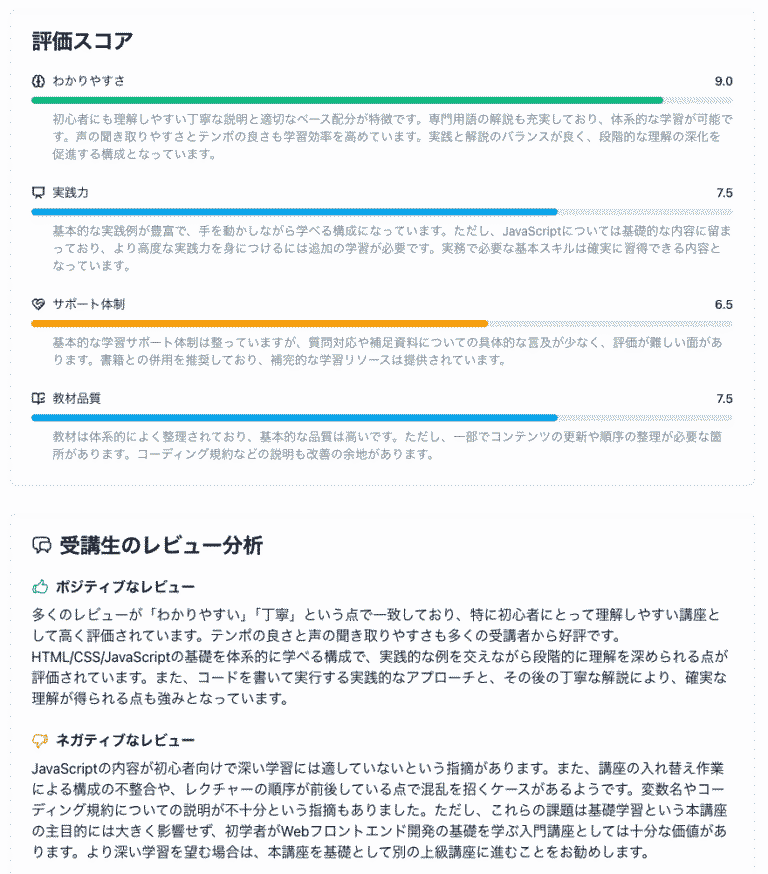Click the 受講生のレビュー分析 heading text
The width and height of the screenshot is (768, 874).
(x=161, y=545)
